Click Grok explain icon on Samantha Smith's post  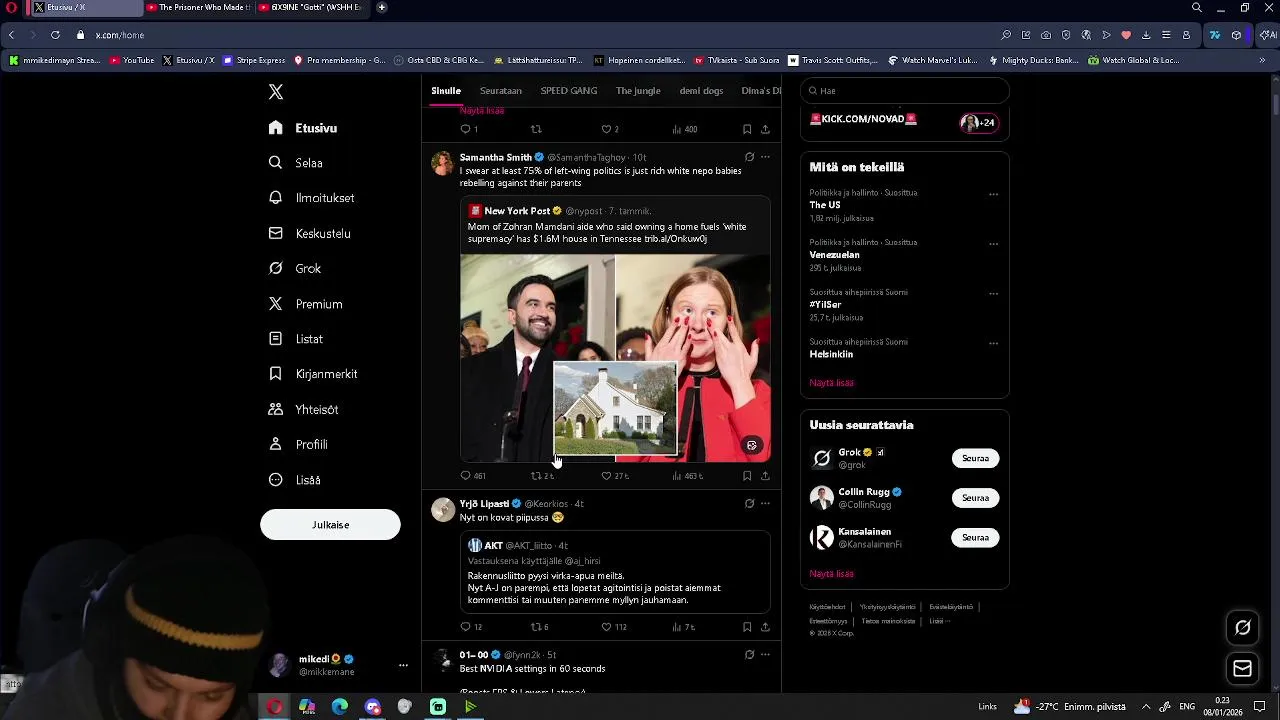[x=749, y=157]
